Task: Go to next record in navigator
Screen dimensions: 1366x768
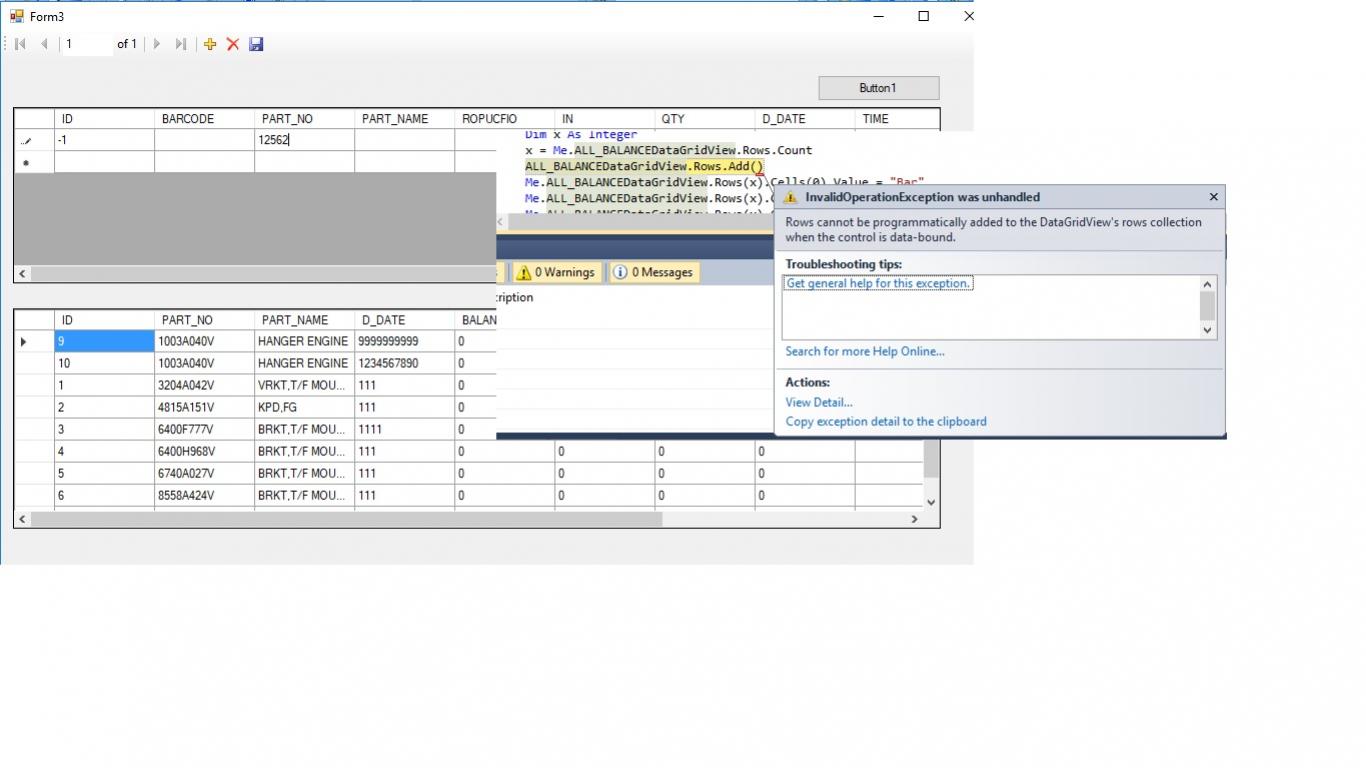Action: click(157, 44)
